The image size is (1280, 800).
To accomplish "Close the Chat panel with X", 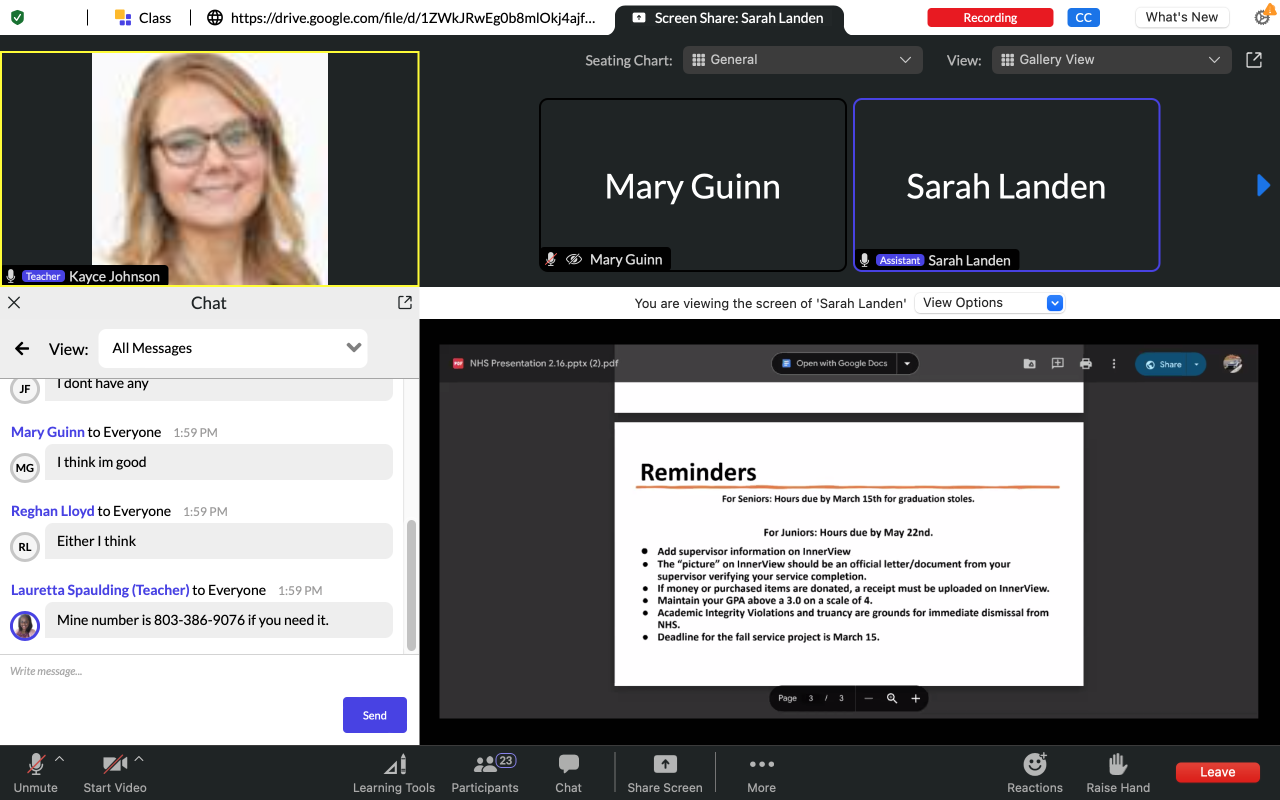I will click(x=14, y=302).
